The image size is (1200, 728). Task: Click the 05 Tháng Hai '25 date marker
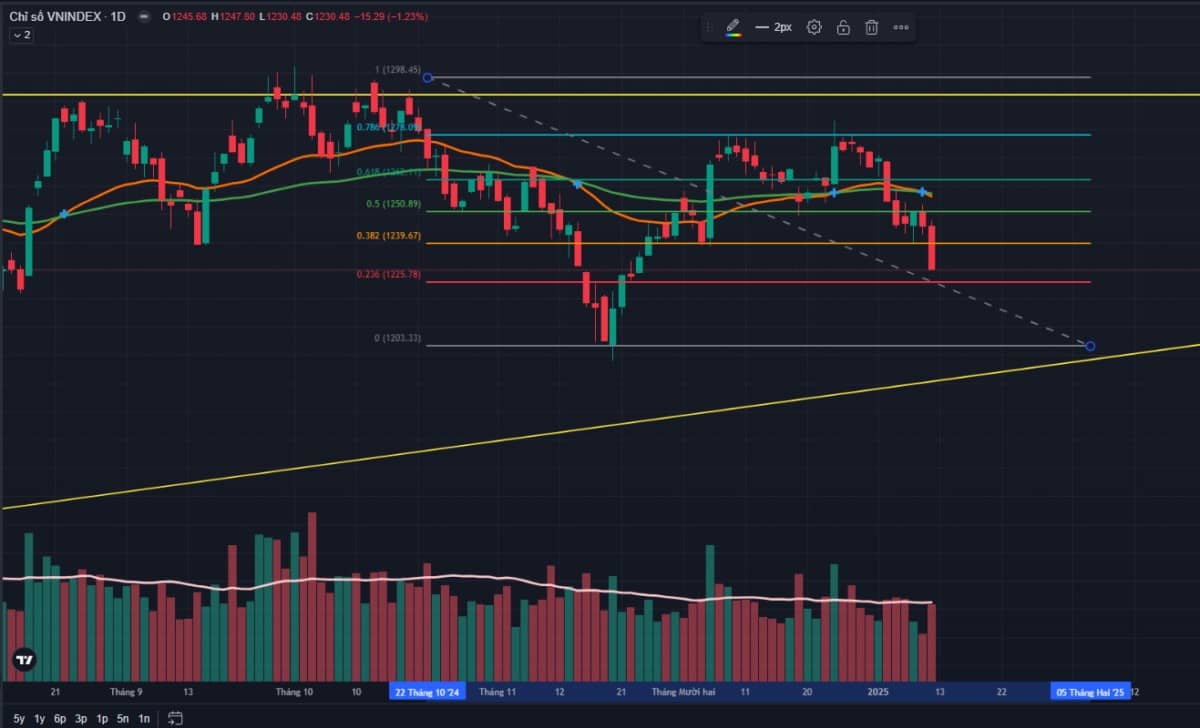[x=1091, y=692]
